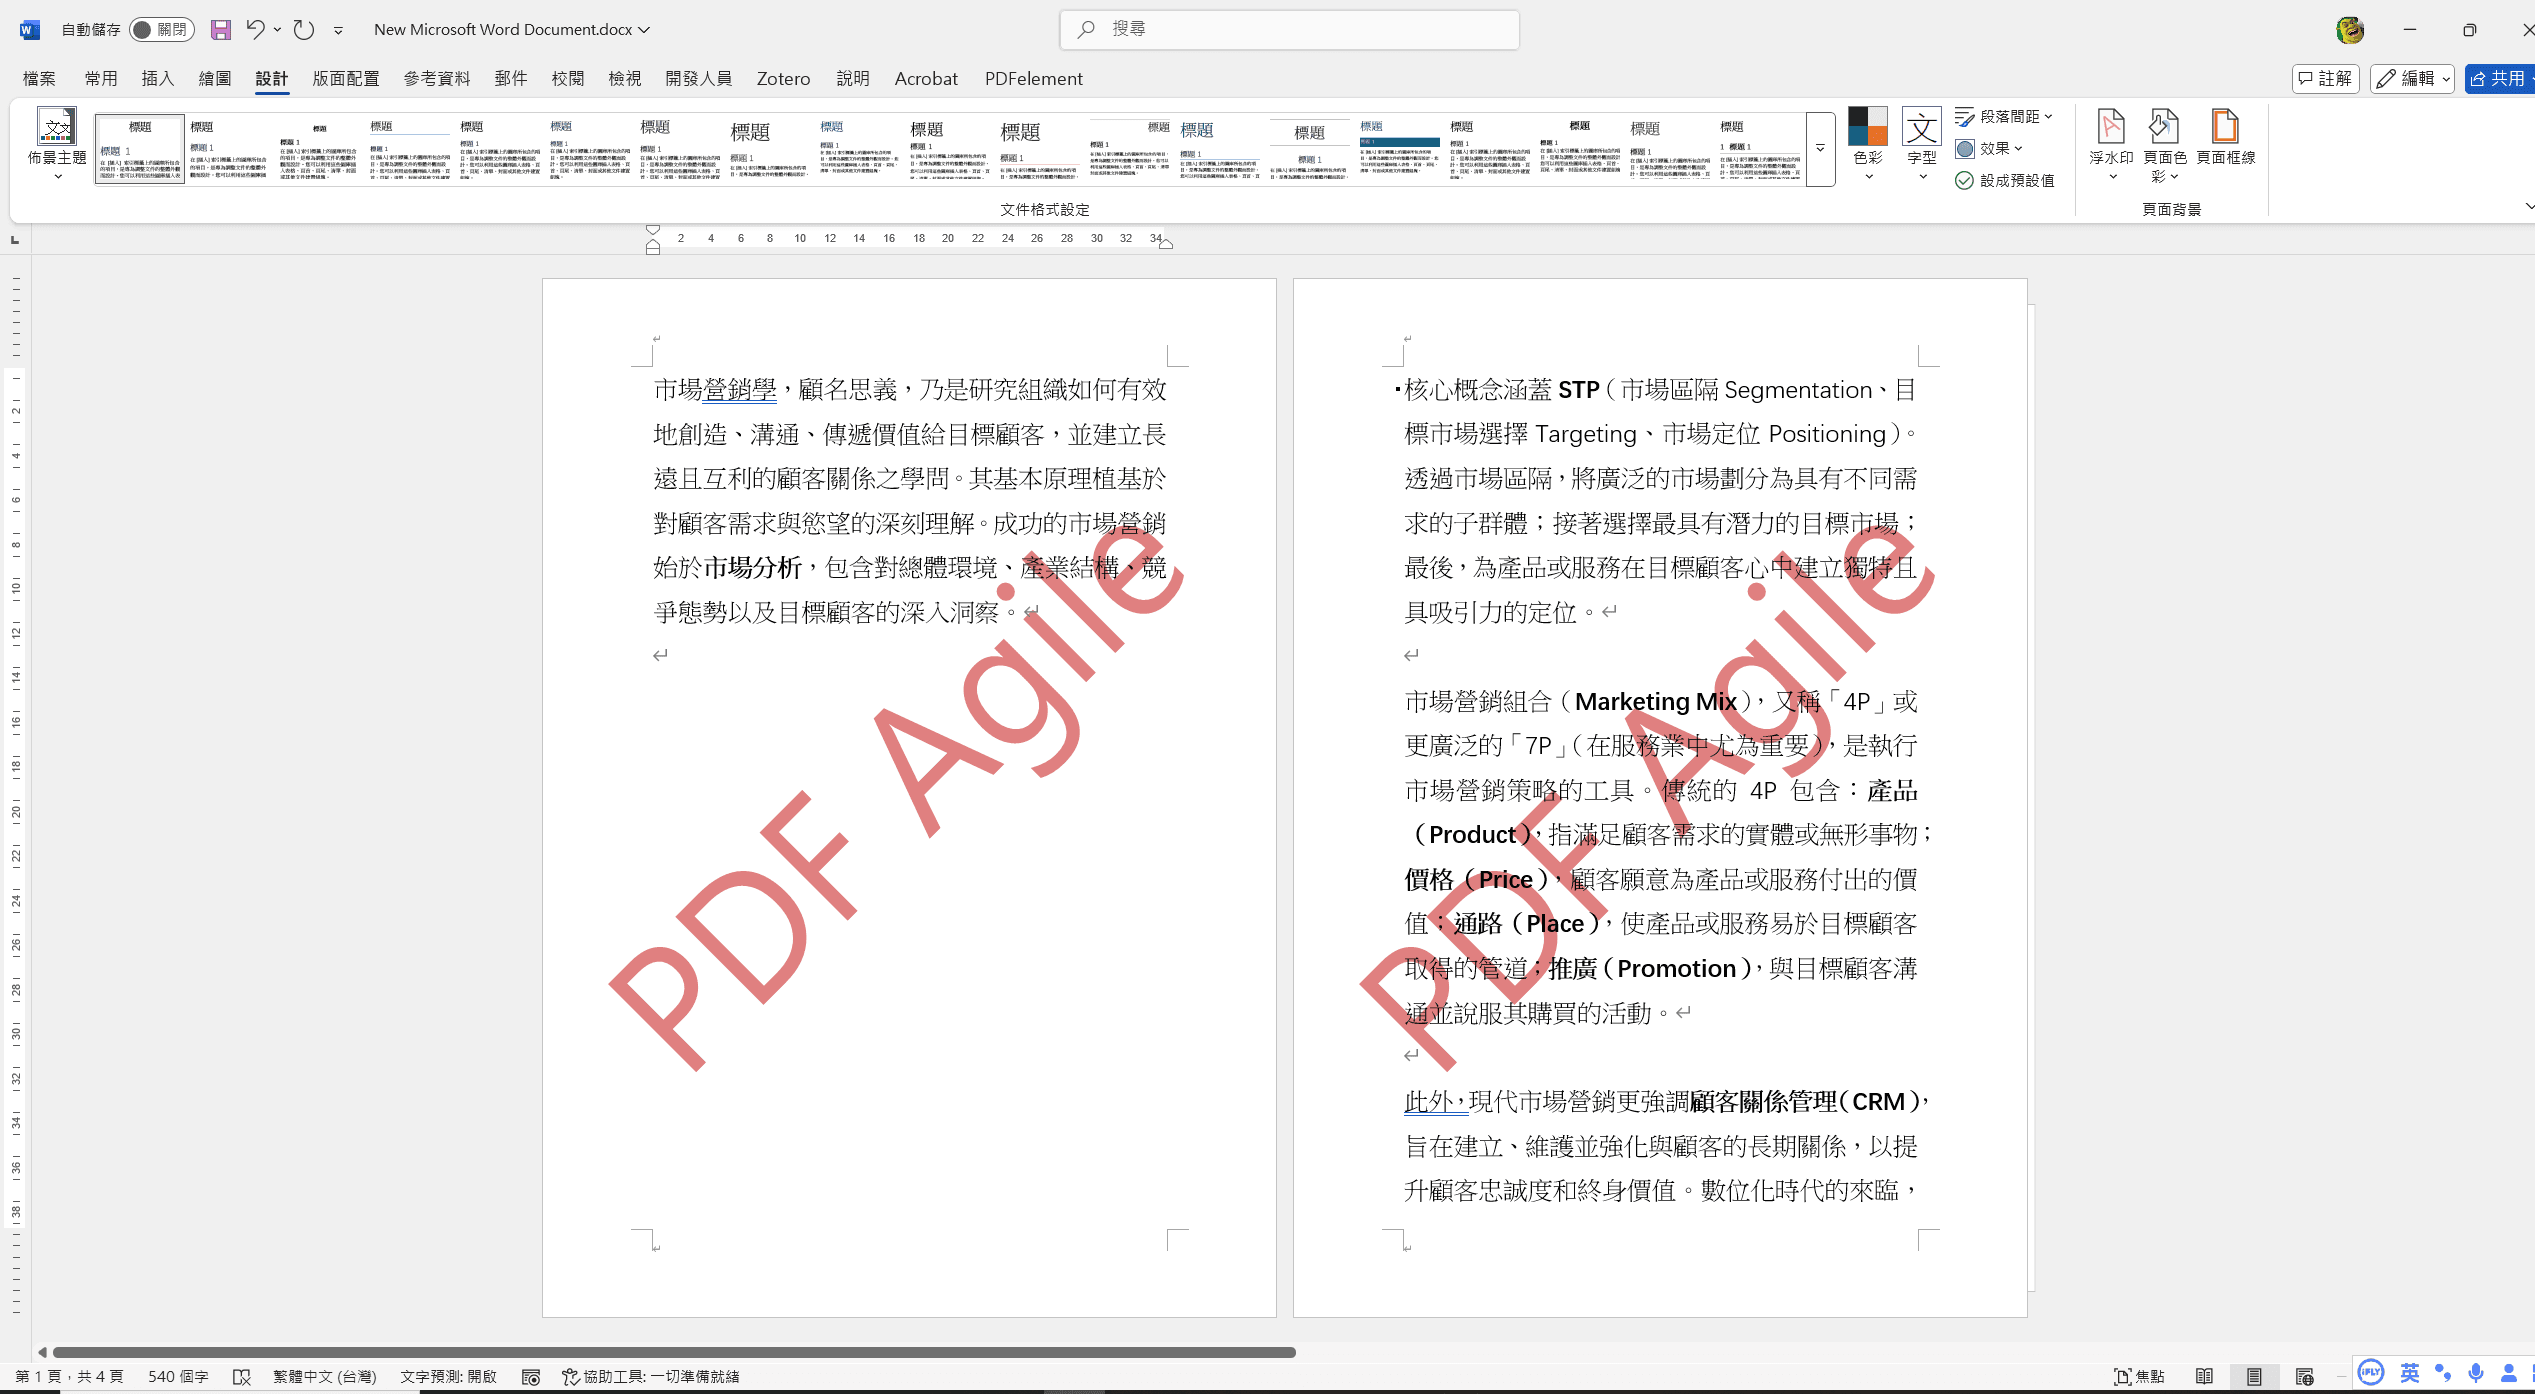Click the underlined word 營銷學 in page one
2535x1394 pixels.
tap(740, 389)
